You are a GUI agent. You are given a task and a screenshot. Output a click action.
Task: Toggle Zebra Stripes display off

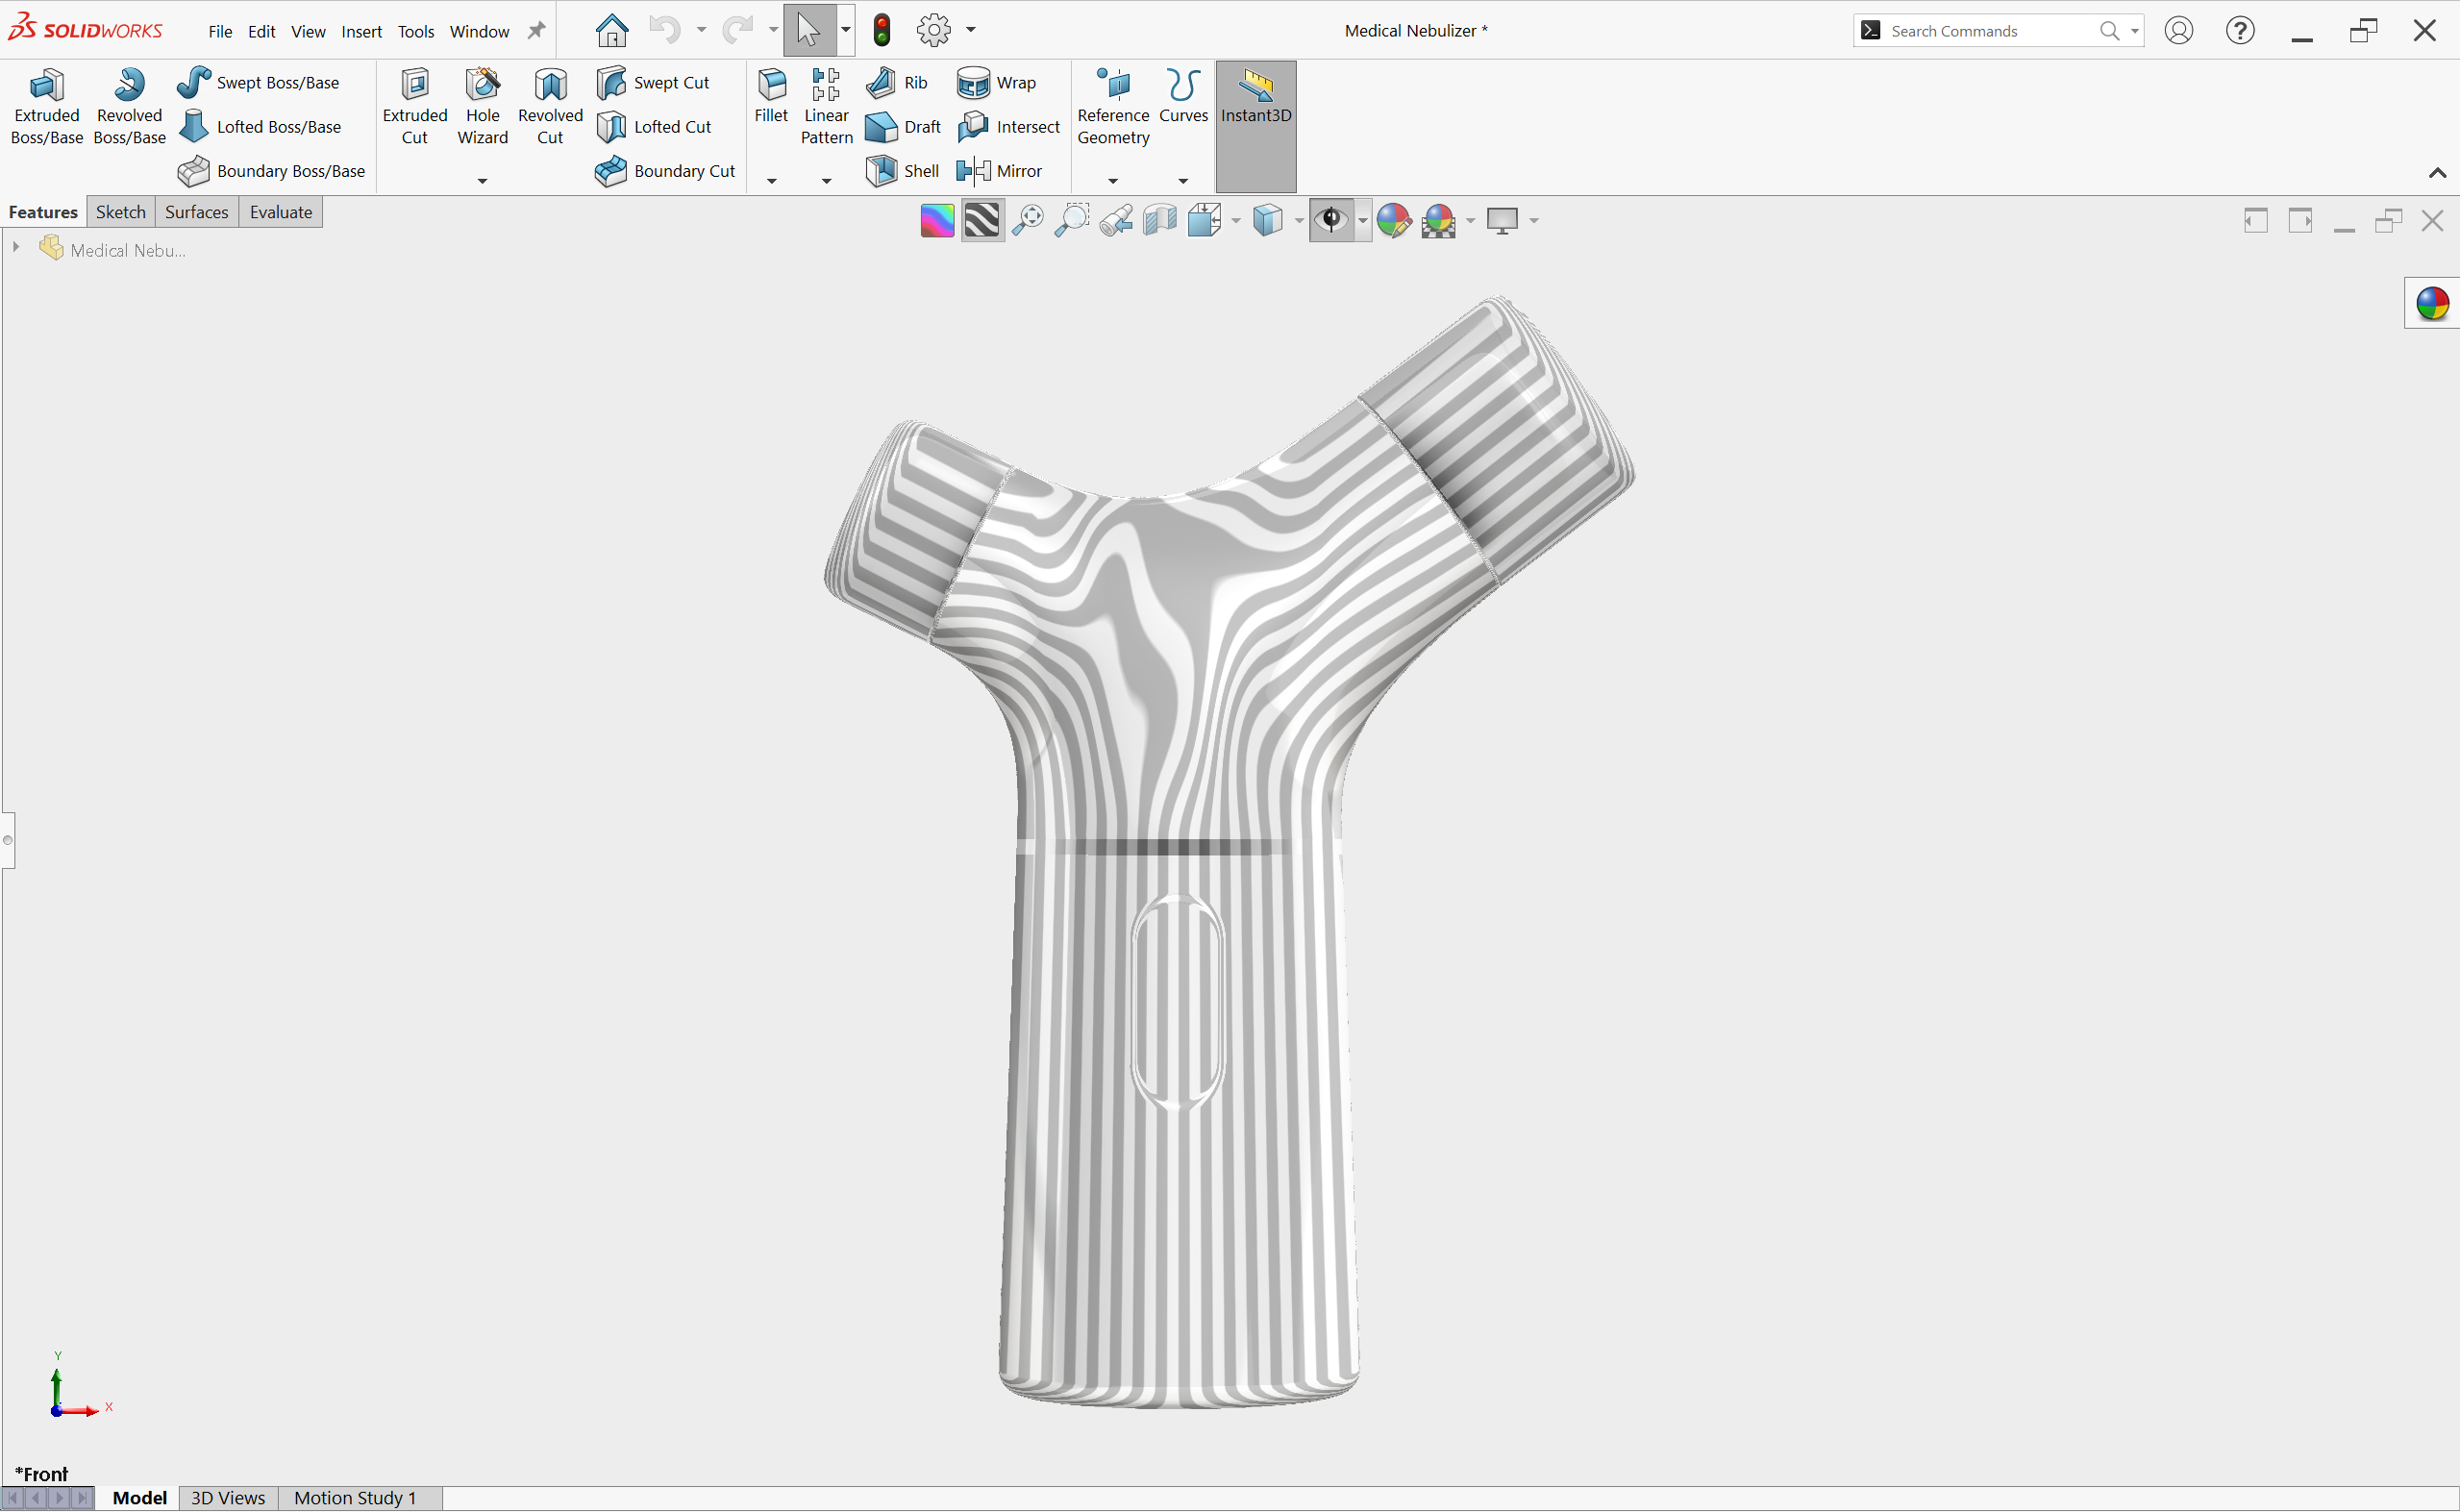[x=981, y=220]
